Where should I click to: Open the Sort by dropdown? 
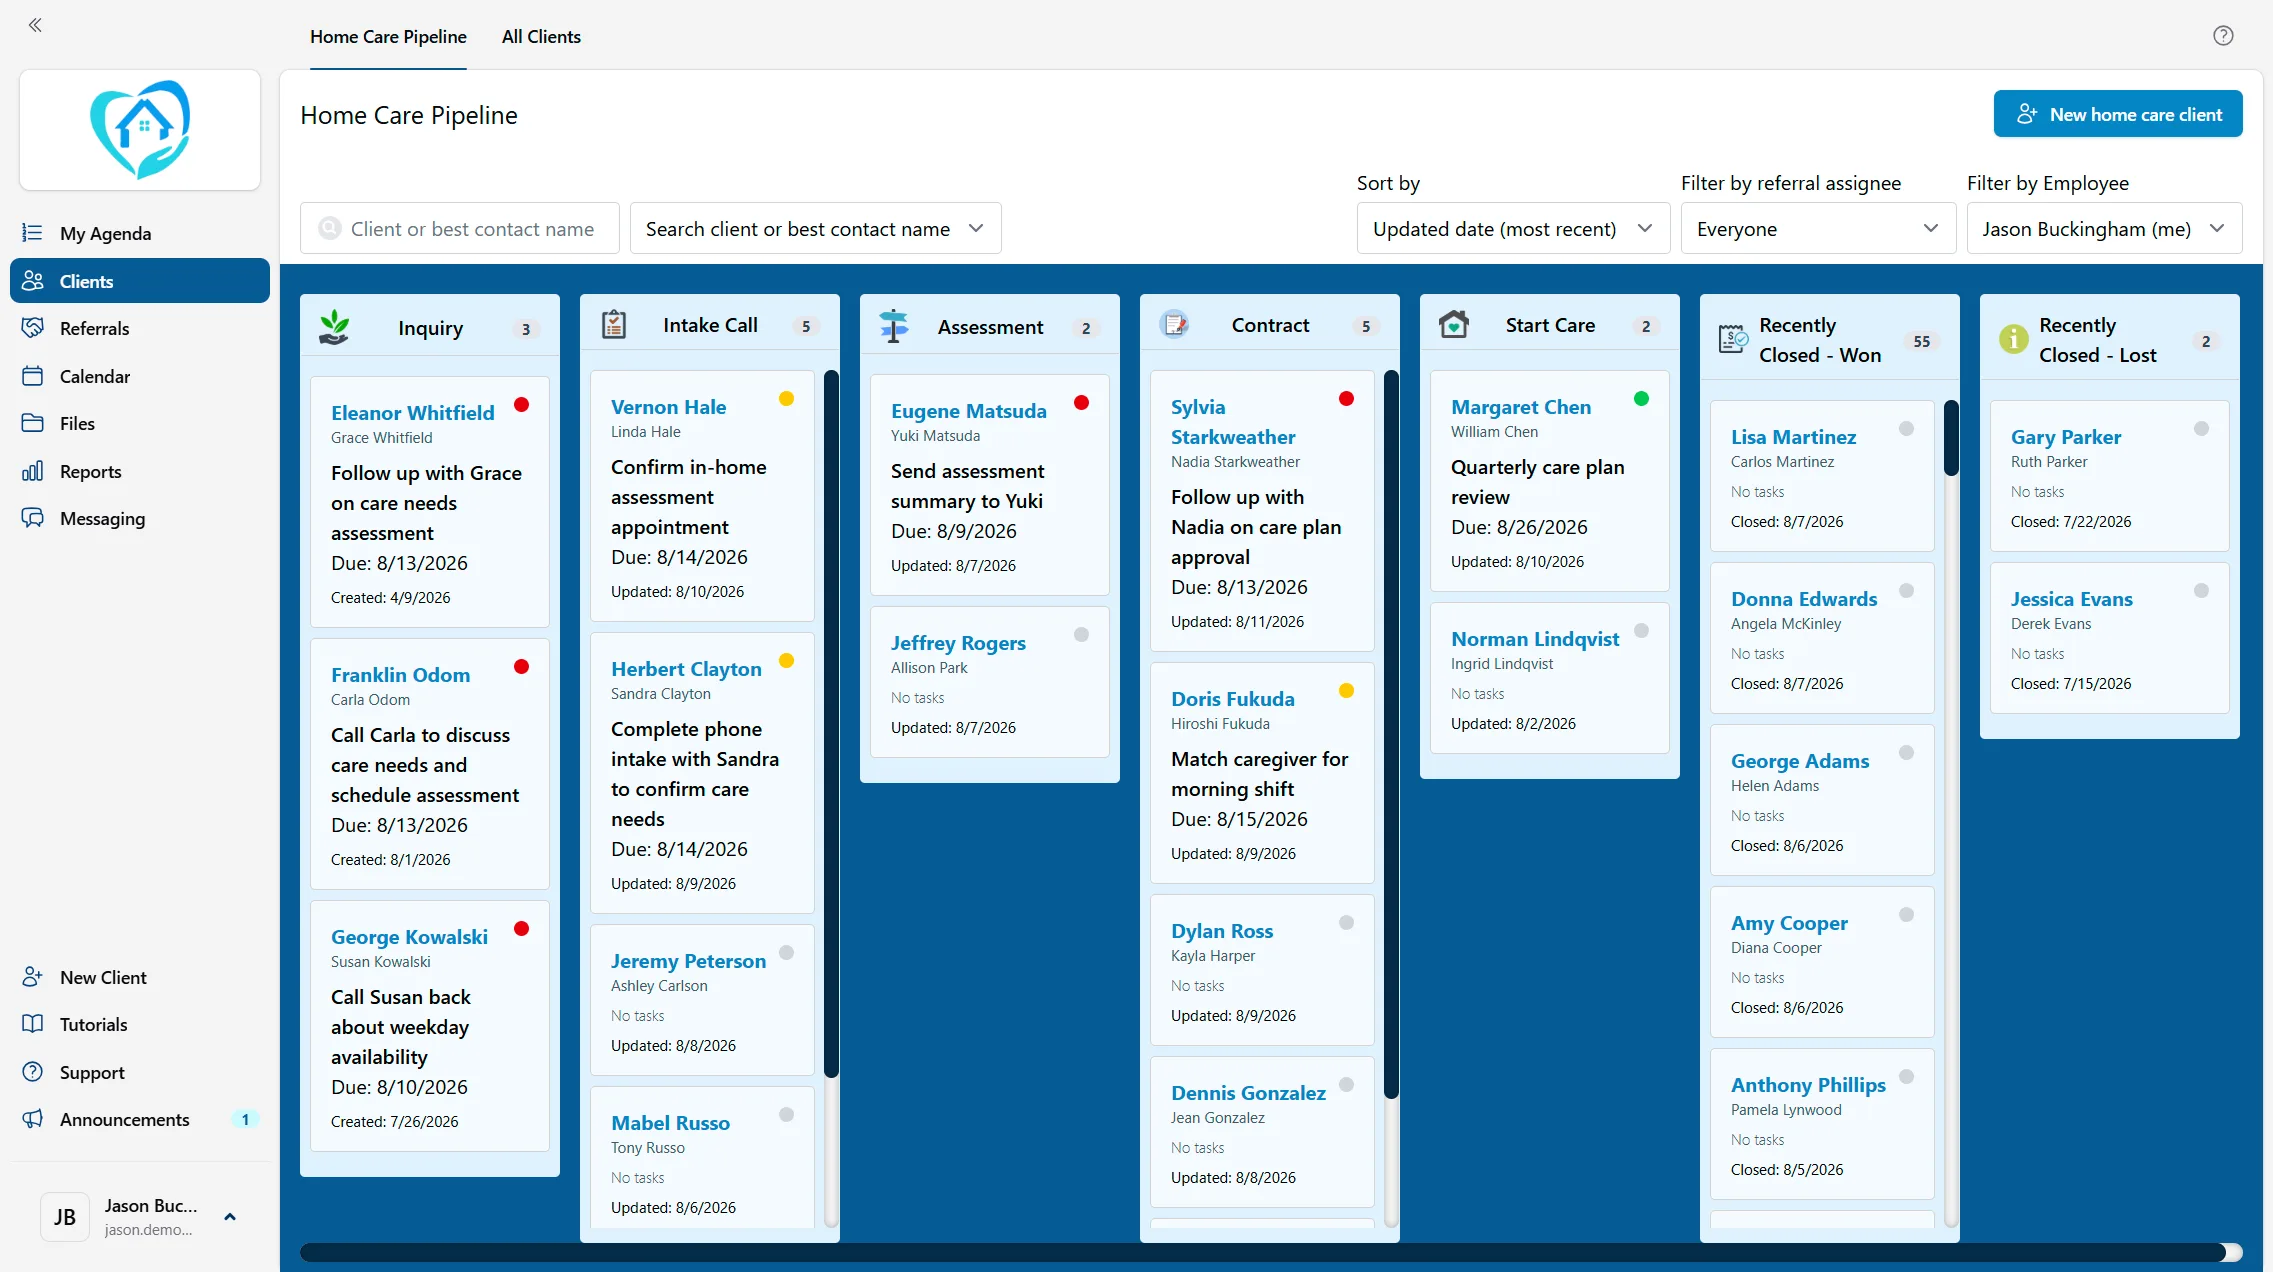tap(1513, 229)
